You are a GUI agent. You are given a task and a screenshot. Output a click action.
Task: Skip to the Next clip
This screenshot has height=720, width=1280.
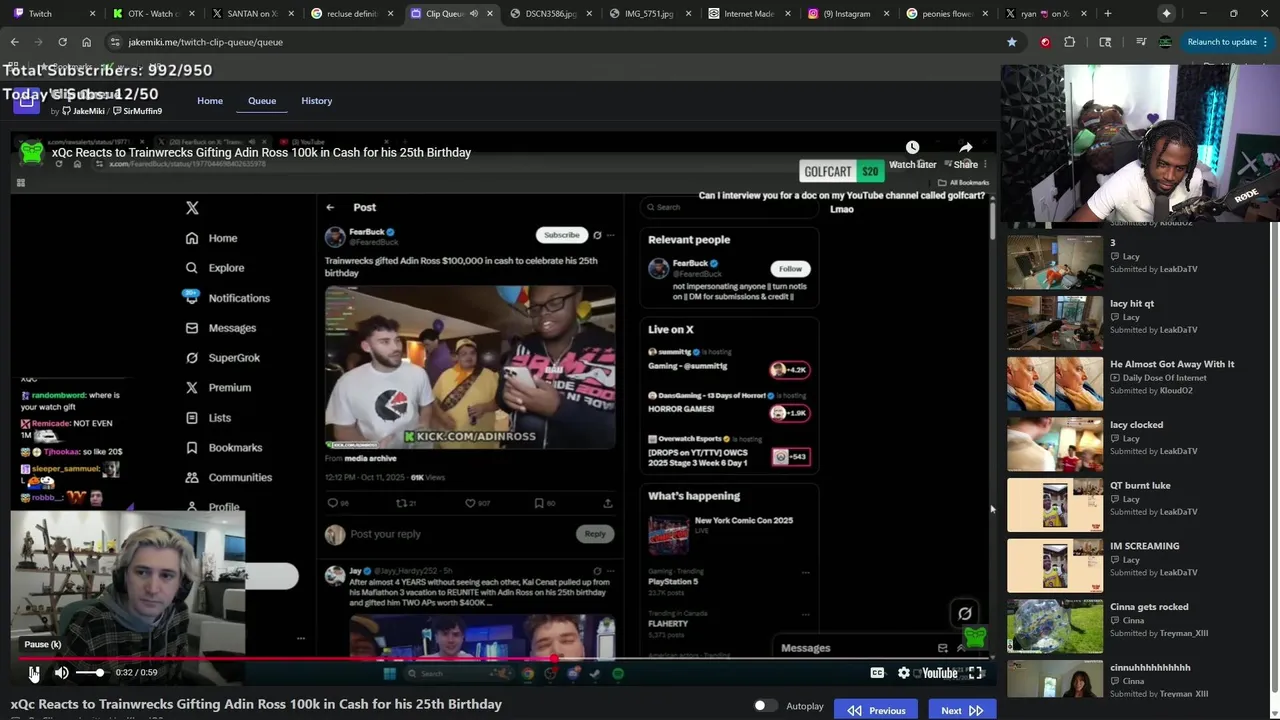[962, 710]
